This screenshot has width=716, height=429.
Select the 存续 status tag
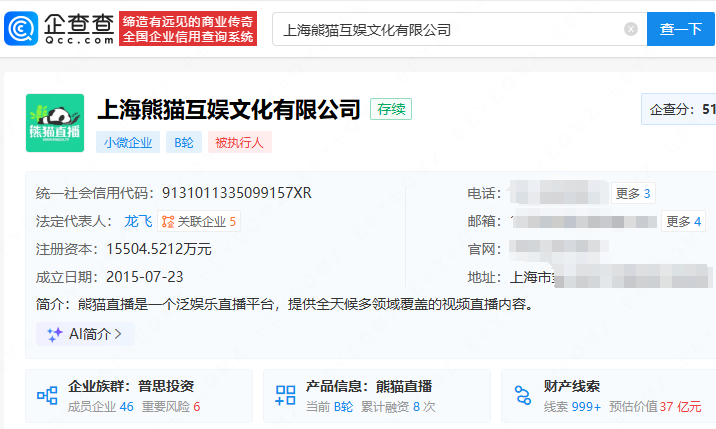tap(391, 109)
